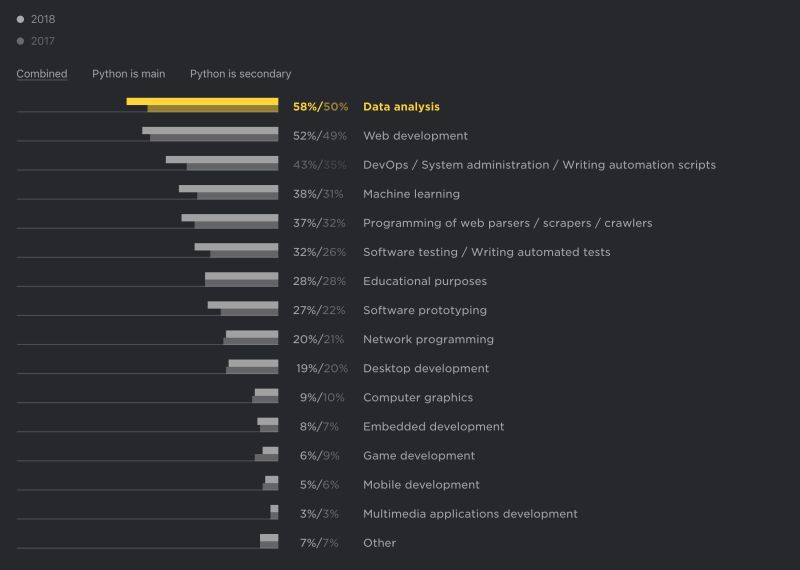Click the Other category bar
Image resolution: width=800 pixels, height=570 pixels.
point(269,541)
